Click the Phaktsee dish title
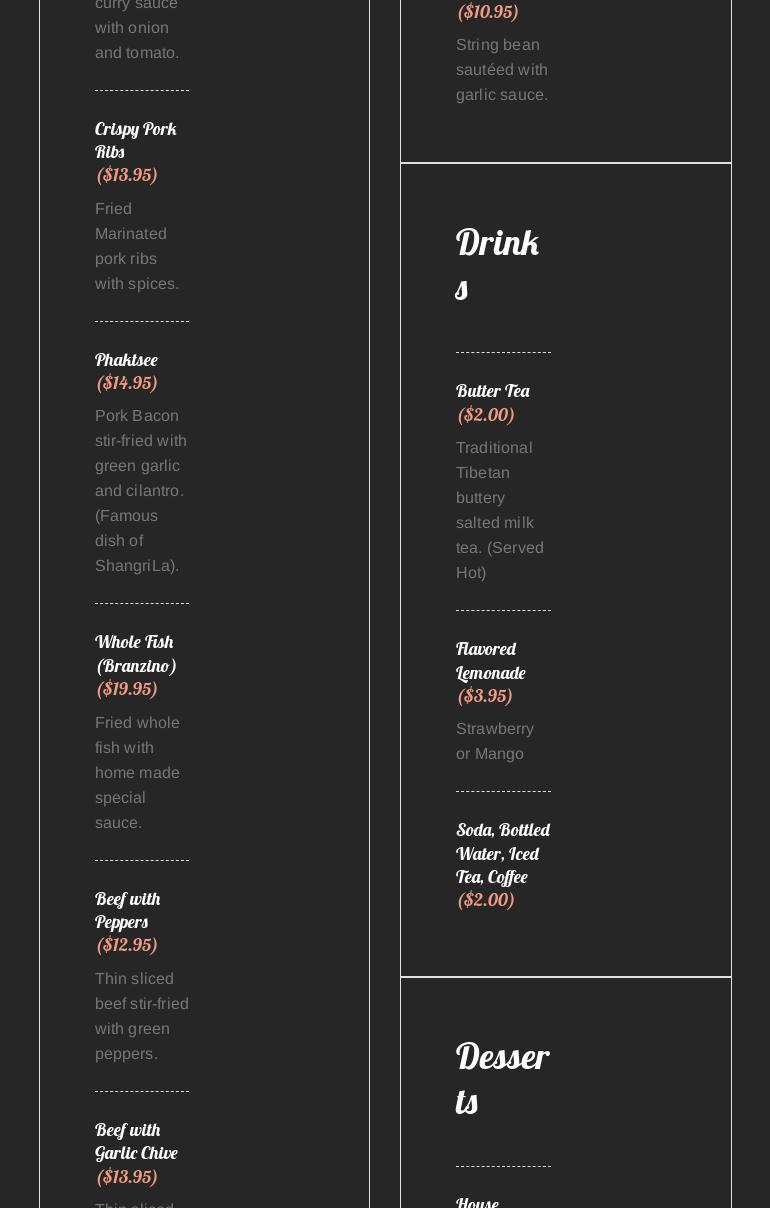Viewport: 770px width, 1208px height. point(126,360)
